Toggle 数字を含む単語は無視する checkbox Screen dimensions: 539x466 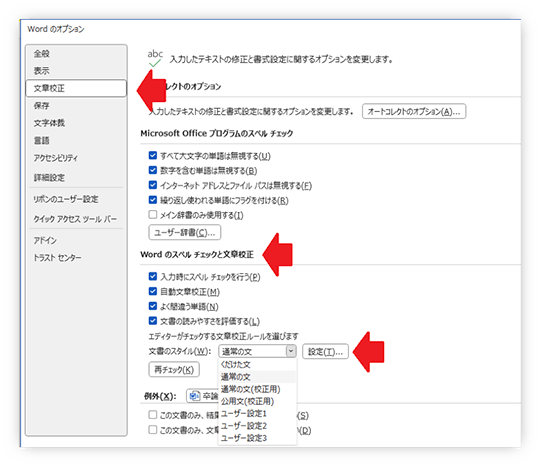coord(153,170)
